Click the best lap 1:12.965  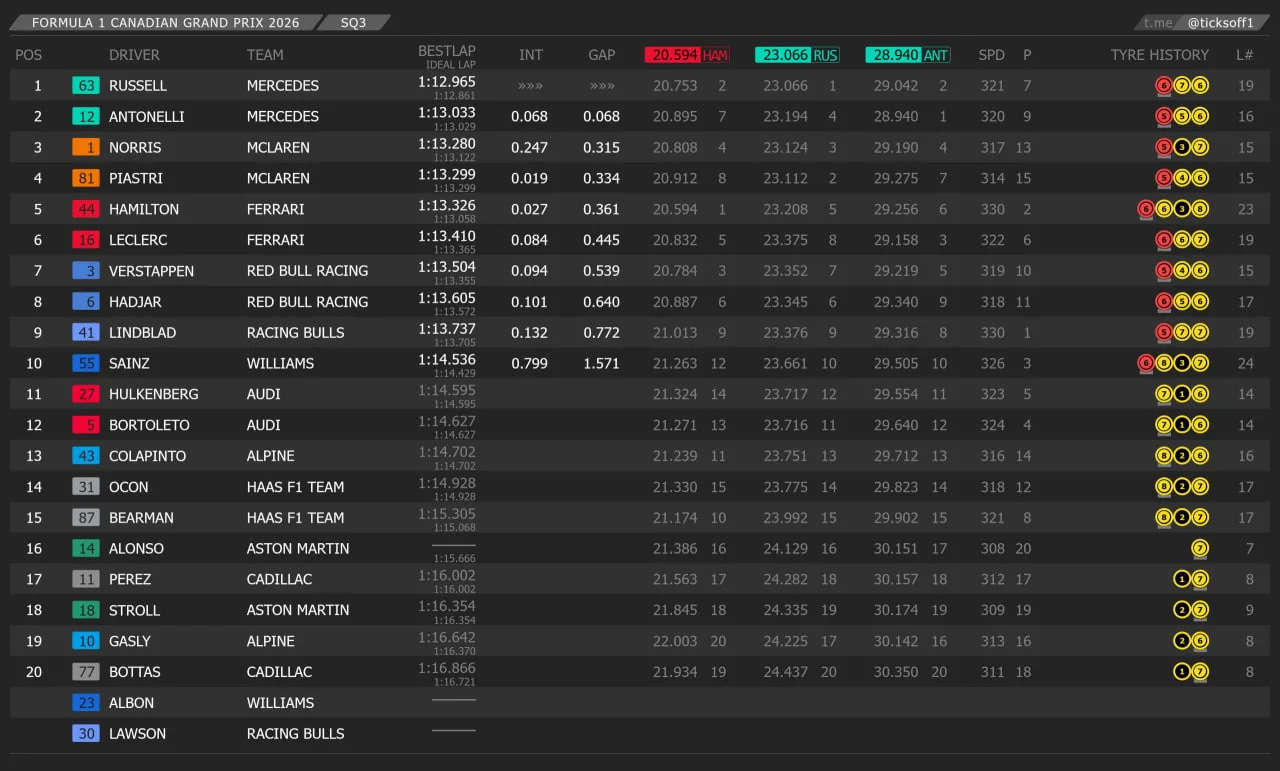[447, 82]
